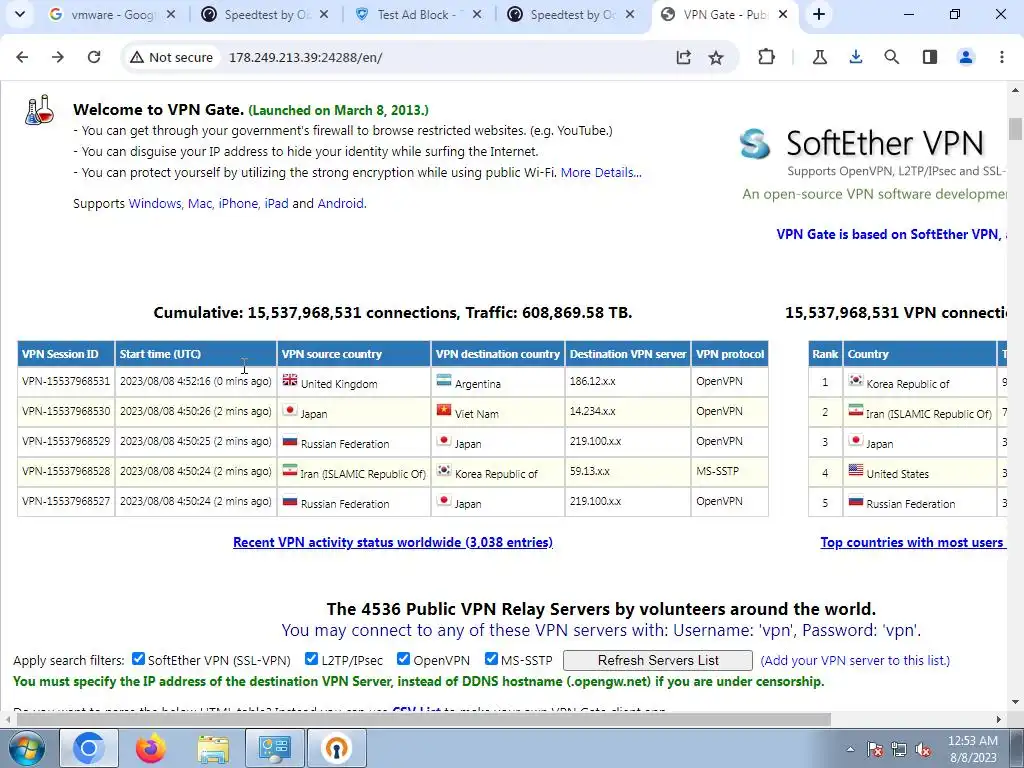Click Add your VPN server to this list
Viewport: 1024px width, 768px height.
[x=855, y=660]
